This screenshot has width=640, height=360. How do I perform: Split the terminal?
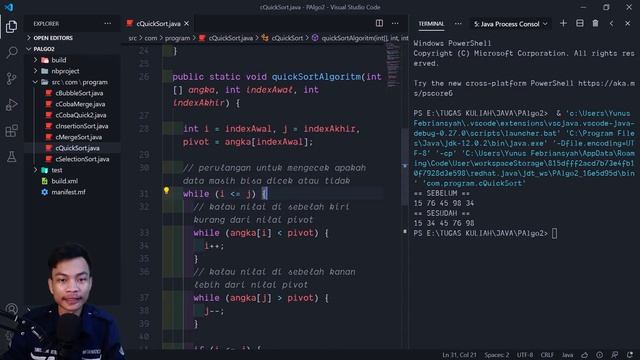point(580,23)
